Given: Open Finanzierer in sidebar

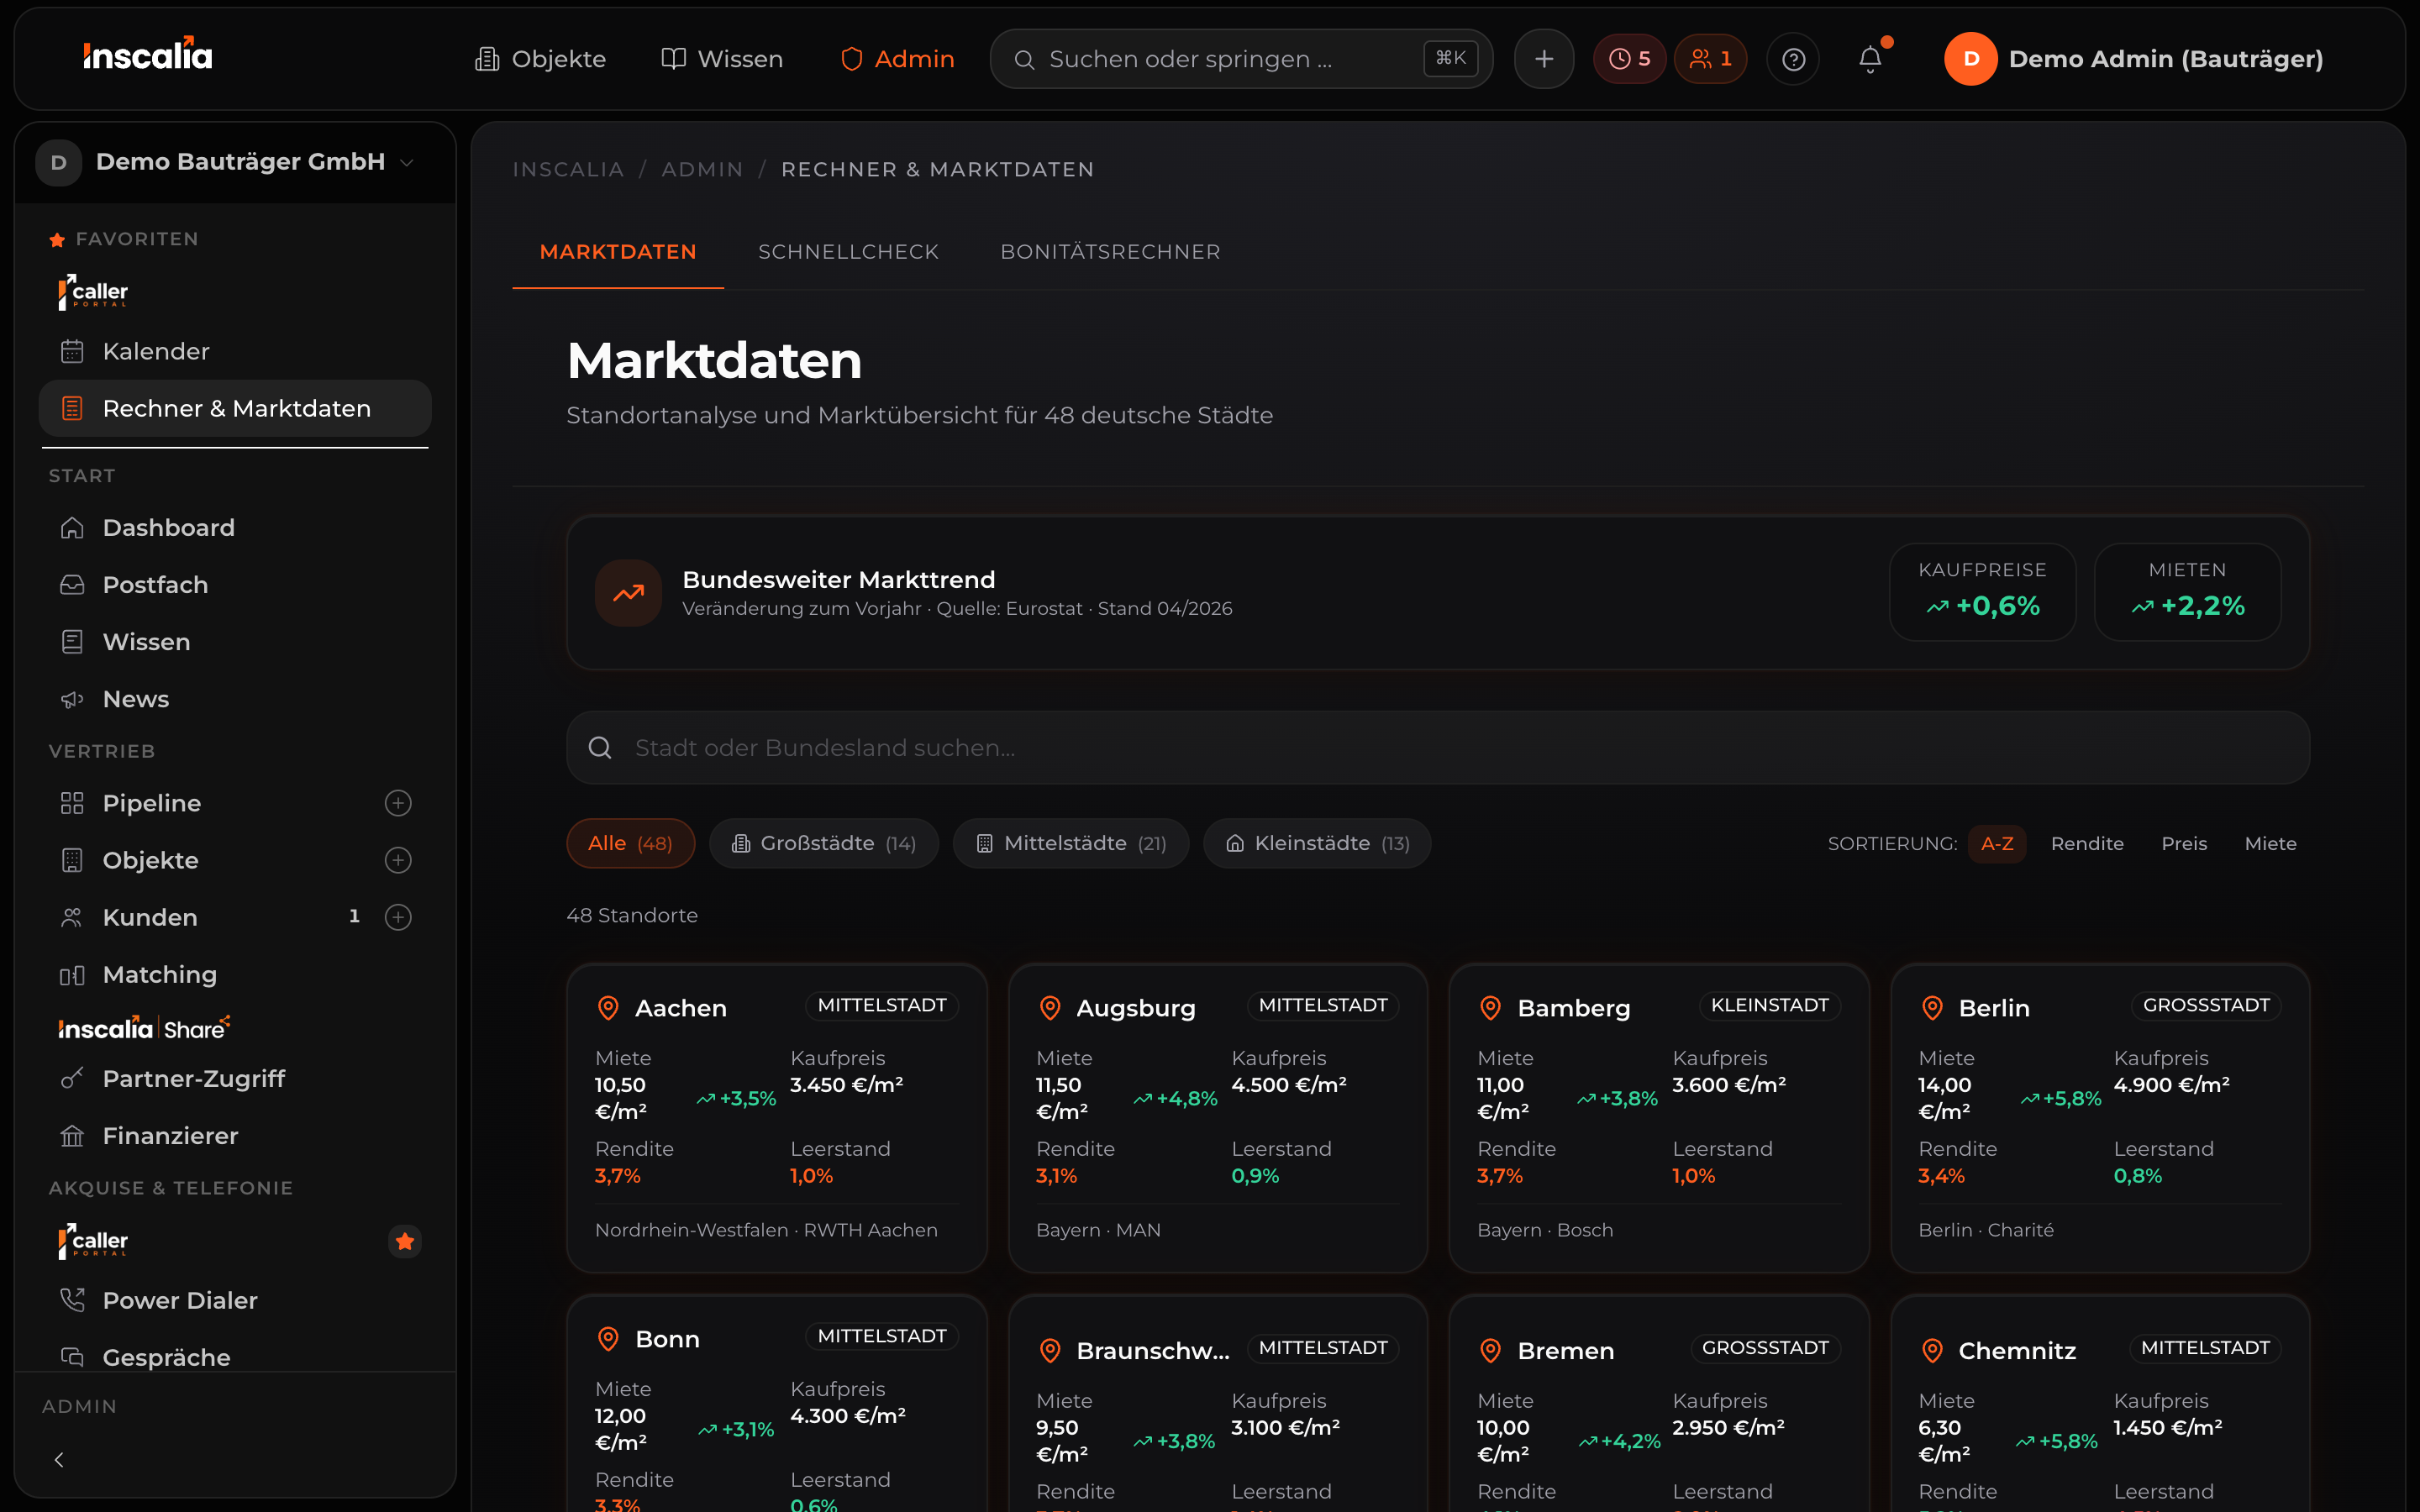Looking at the screenshot, I should click(x=235, y=1136).
